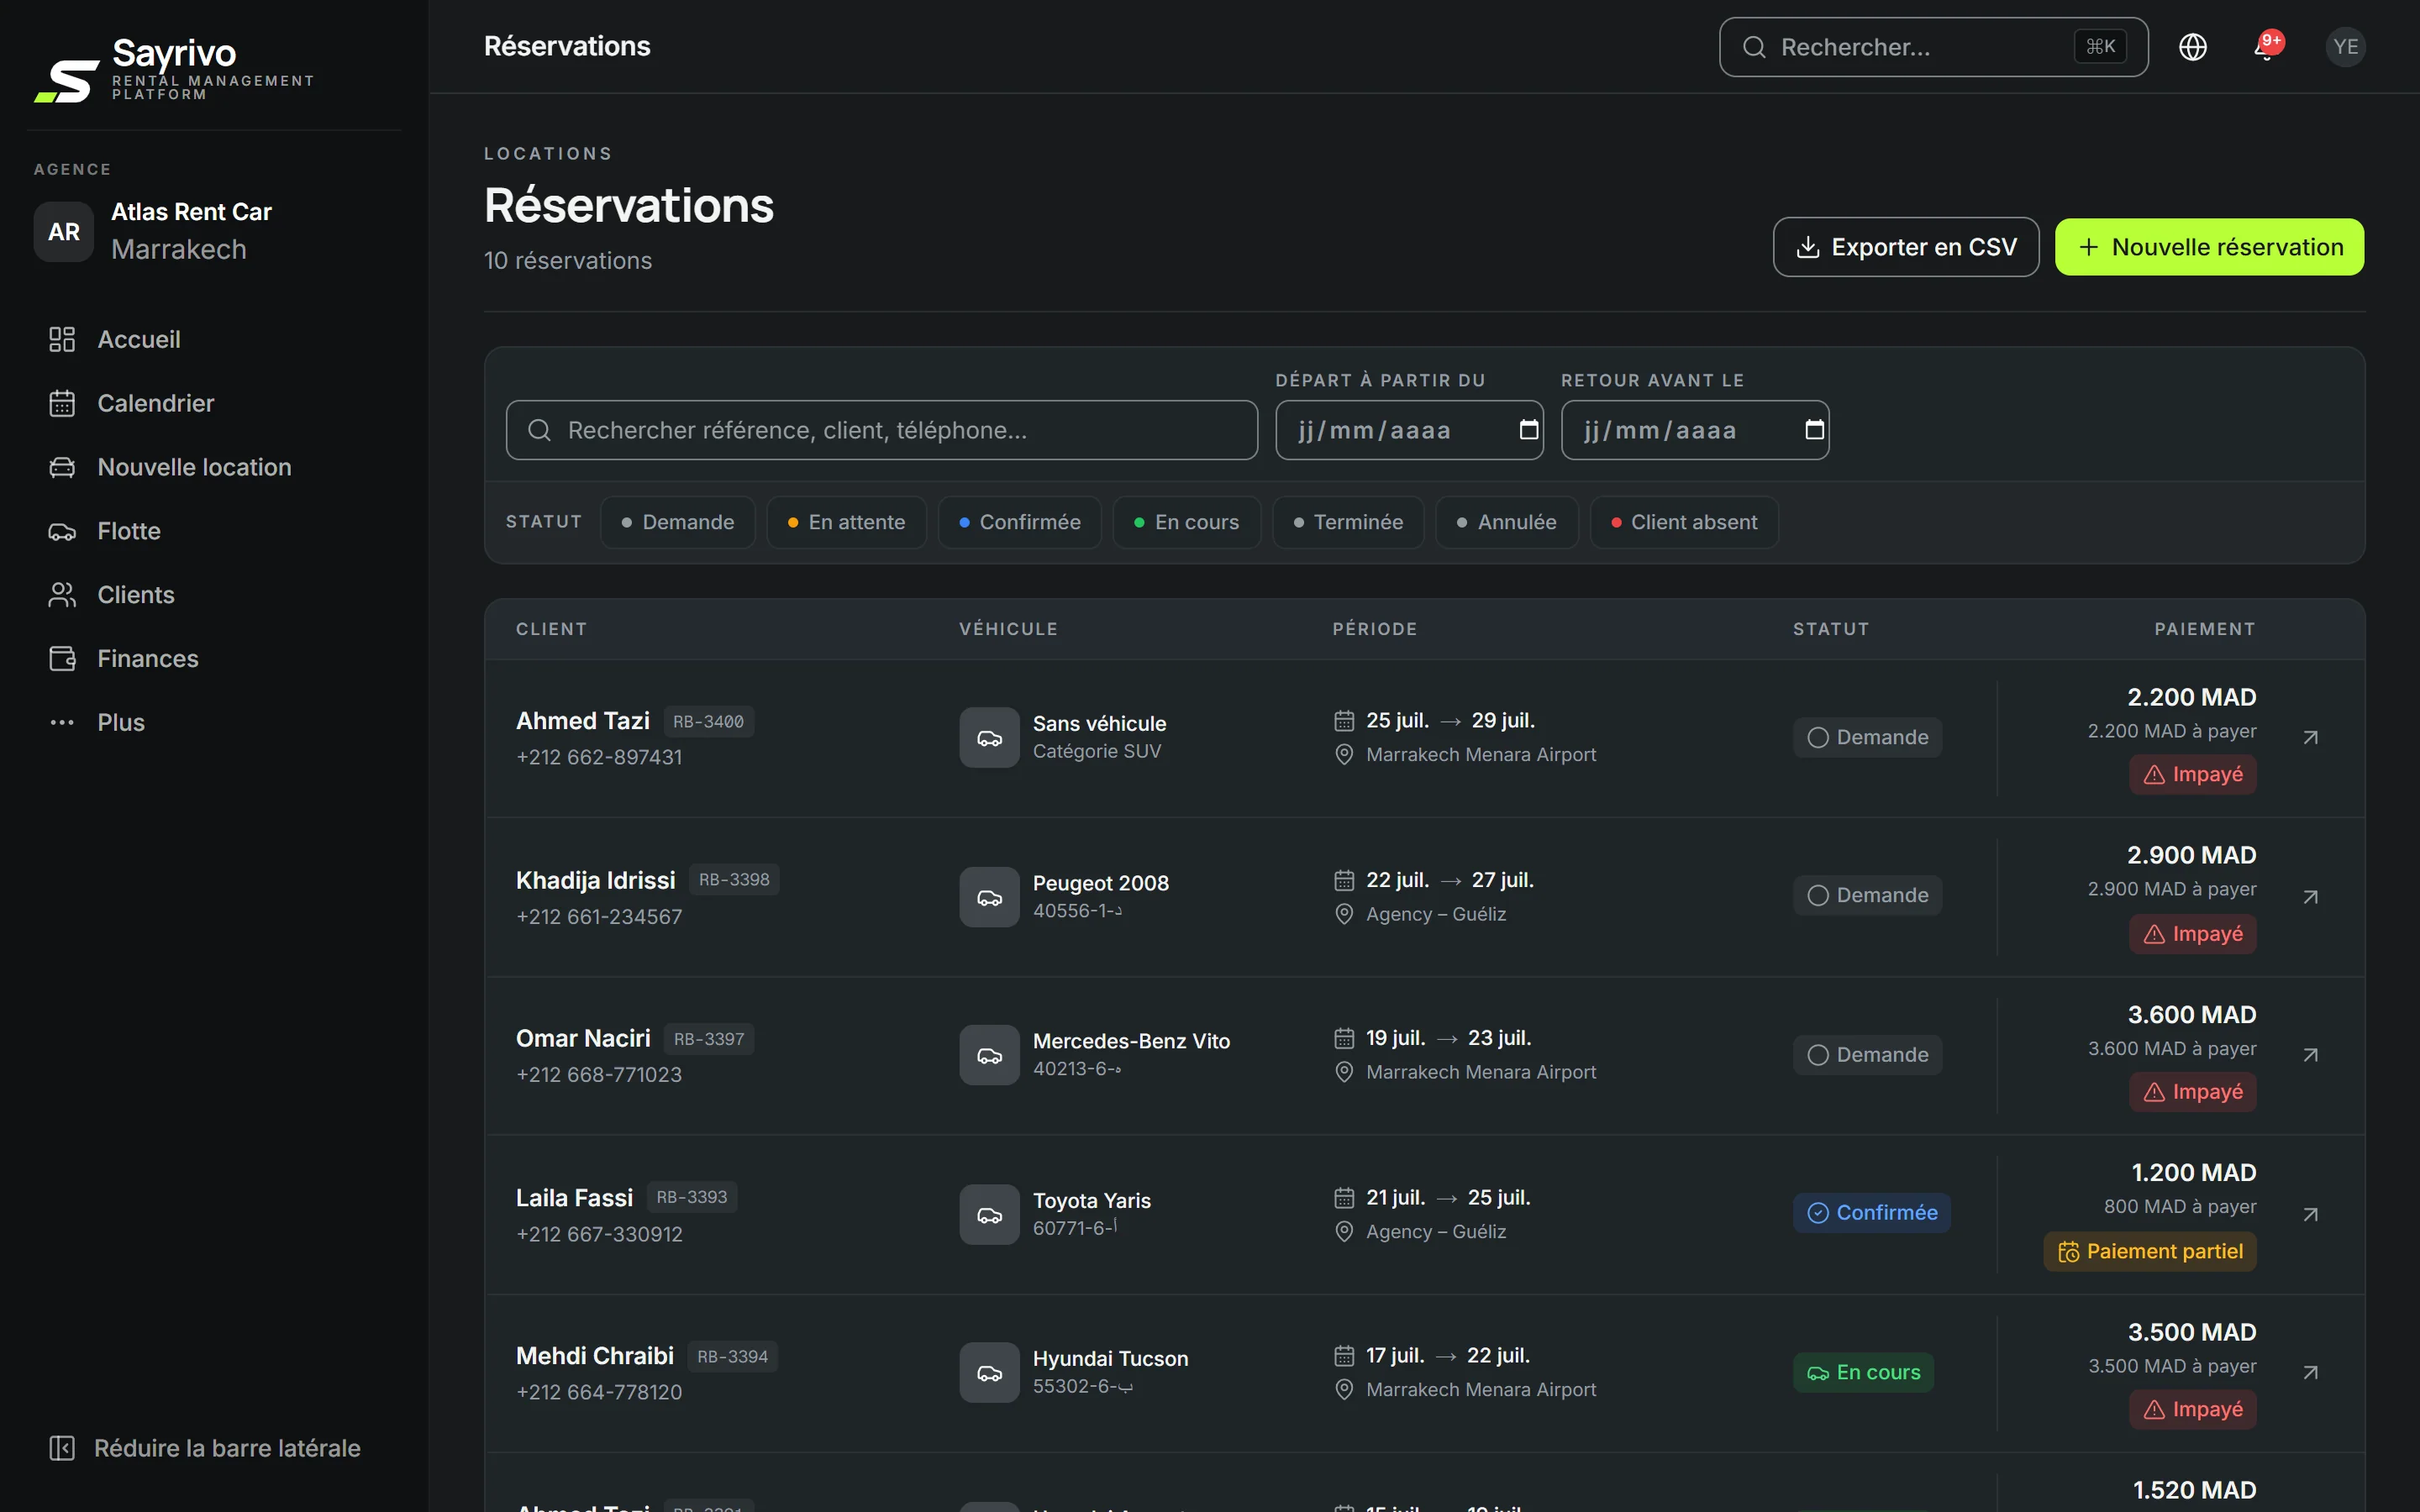This screenshot has height=1512, width=2420.
Task: Toggle the Confirmée status filter
Action: tap(1019, 522)
